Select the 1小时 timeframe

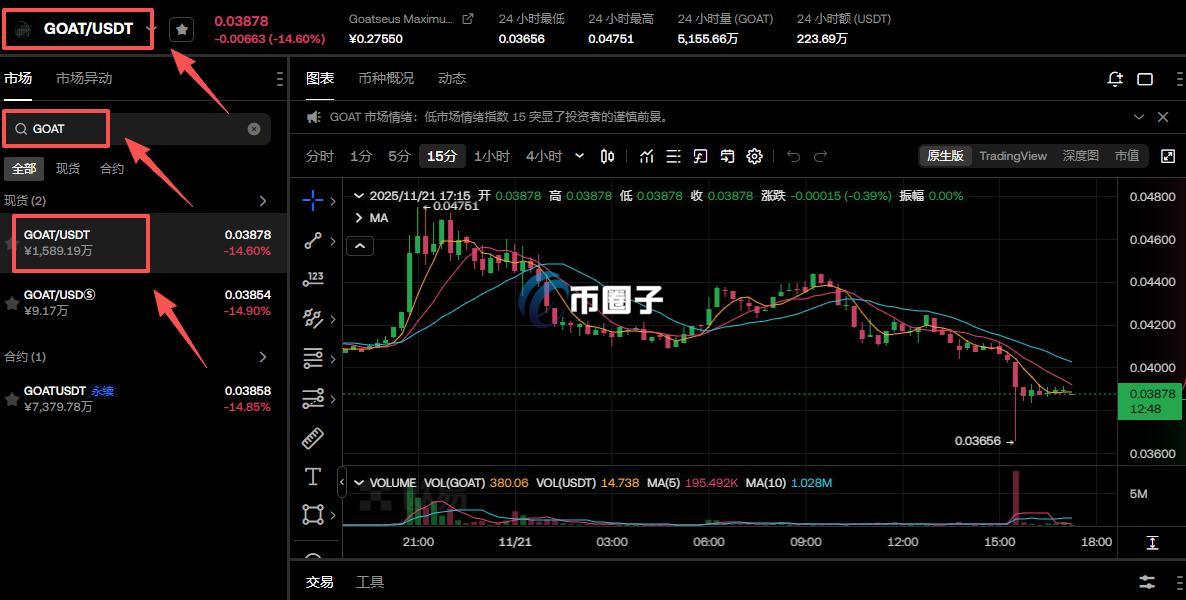point(491,156)
